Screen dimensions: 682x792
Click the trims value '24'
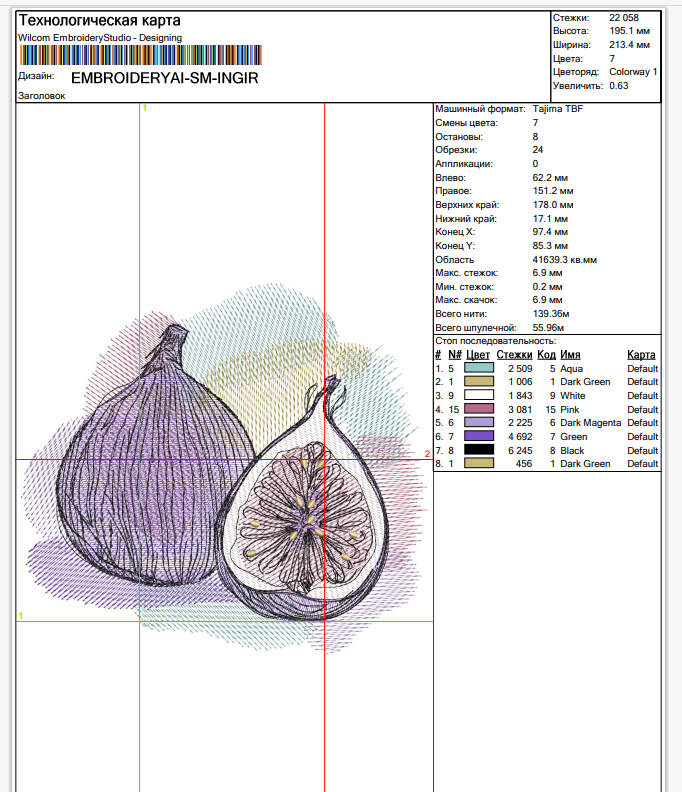538,150
